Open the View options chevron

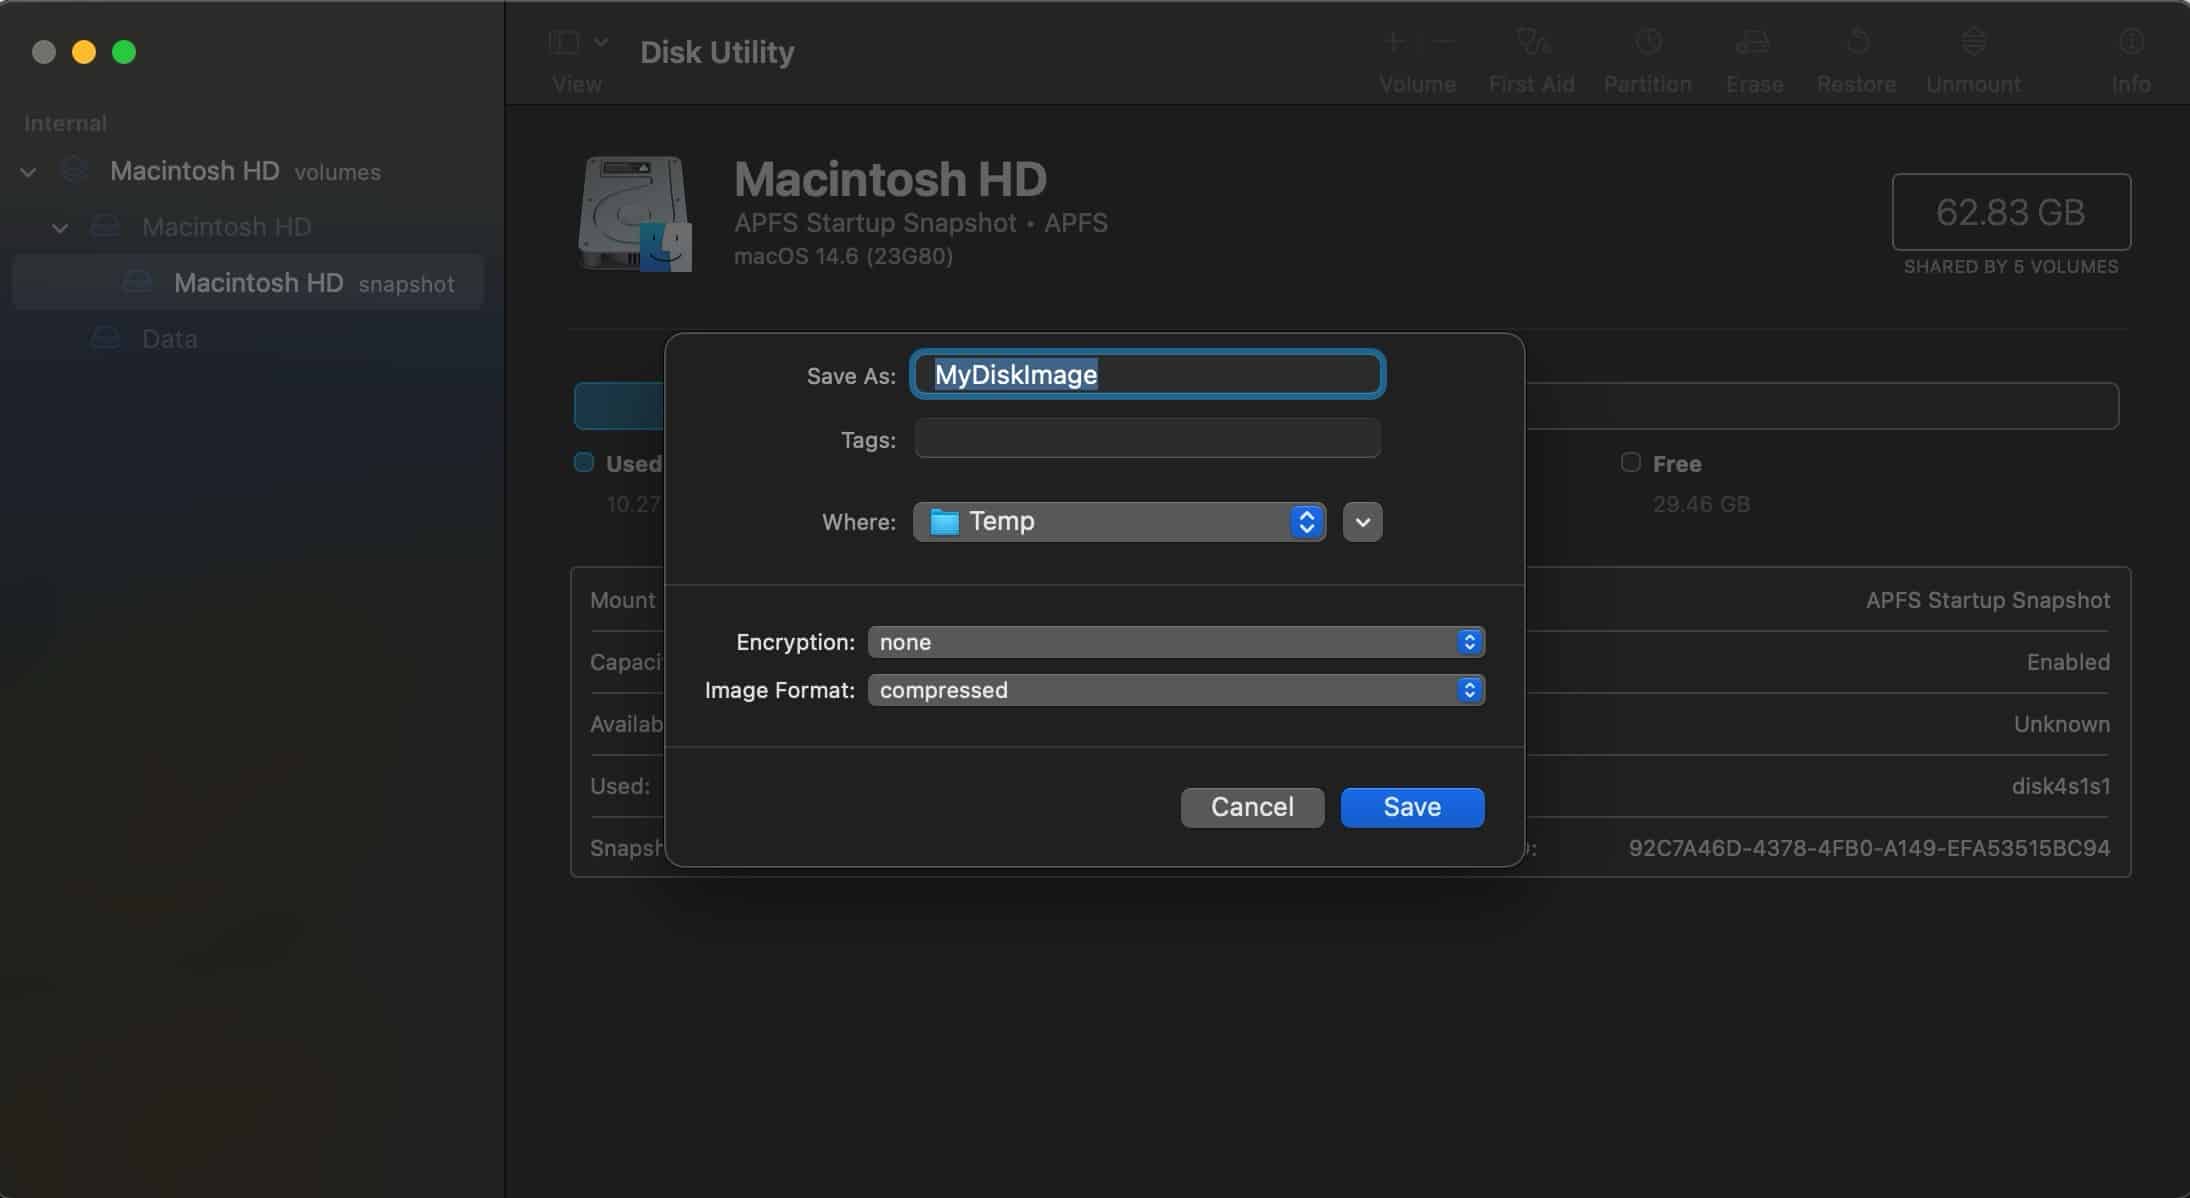point(601,42)
